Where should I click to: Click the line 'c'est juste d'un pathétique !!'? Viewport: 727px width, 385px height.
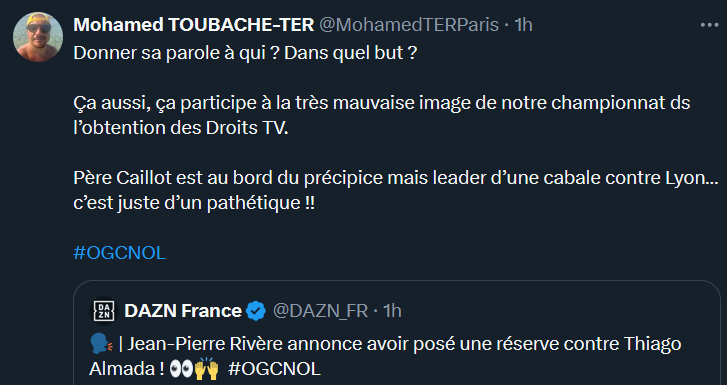(x=194, y=203)
